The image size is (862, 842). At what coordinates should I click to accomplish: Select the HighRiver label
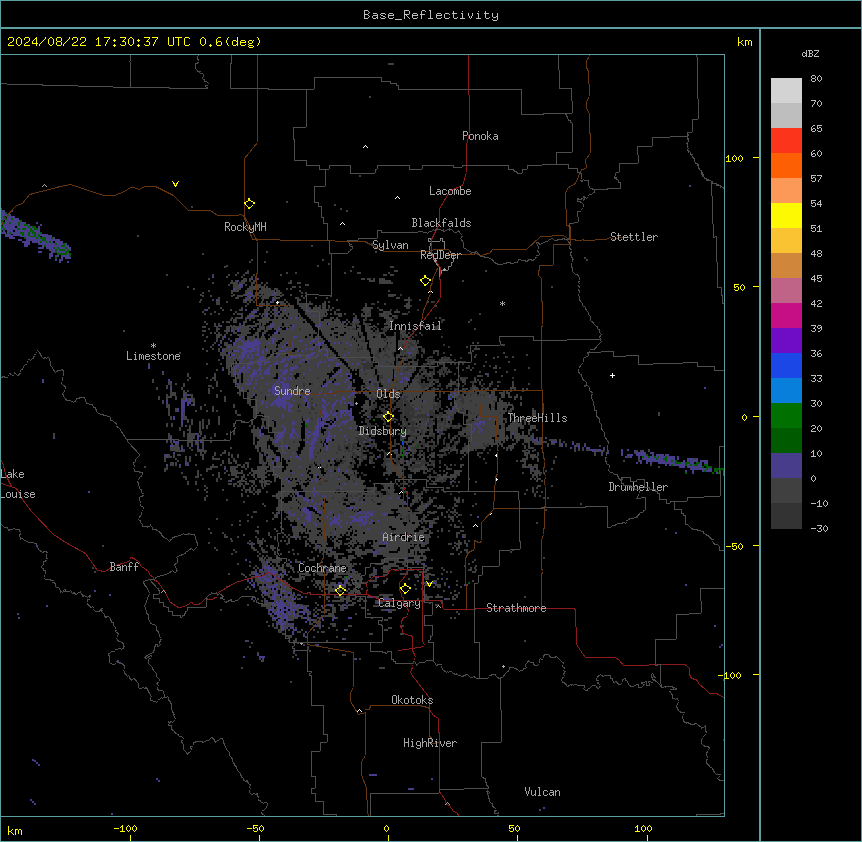430,743
